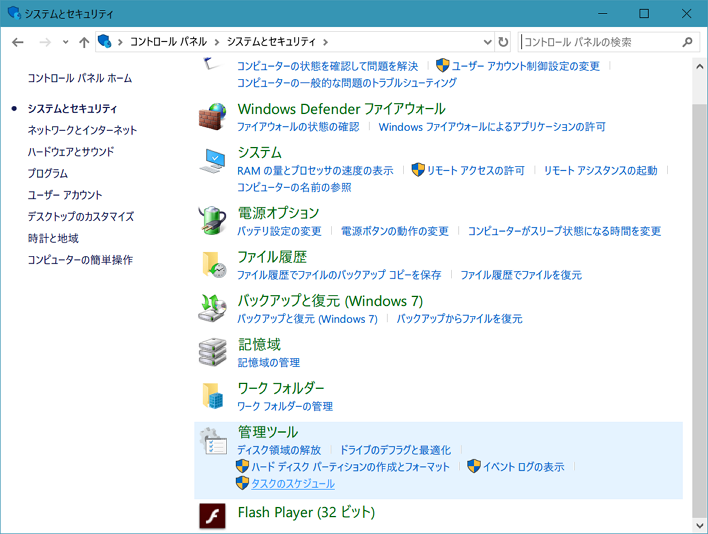Click the Flash Player red icon

click(x=212, y=516)
